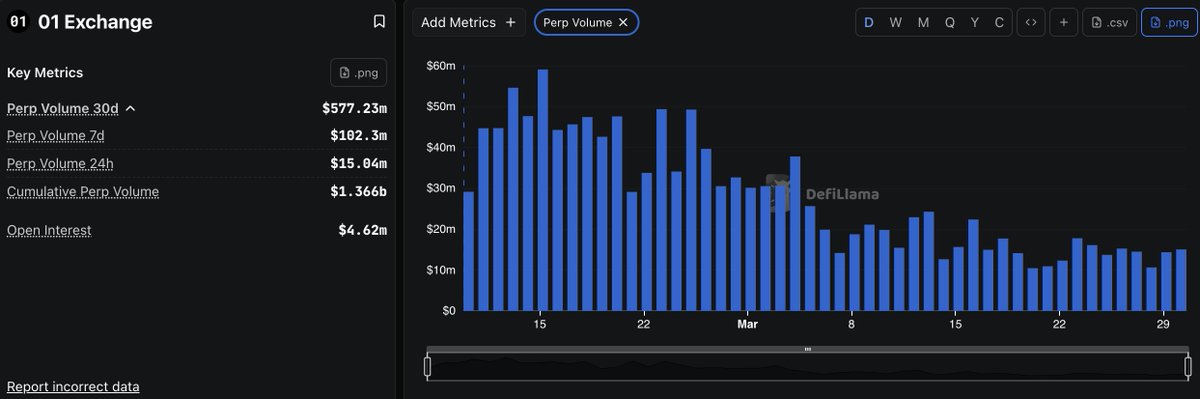Viewport: 1200px width, 399px height.
Task: Grab the left handle of range slider
Action: (428, 367)
